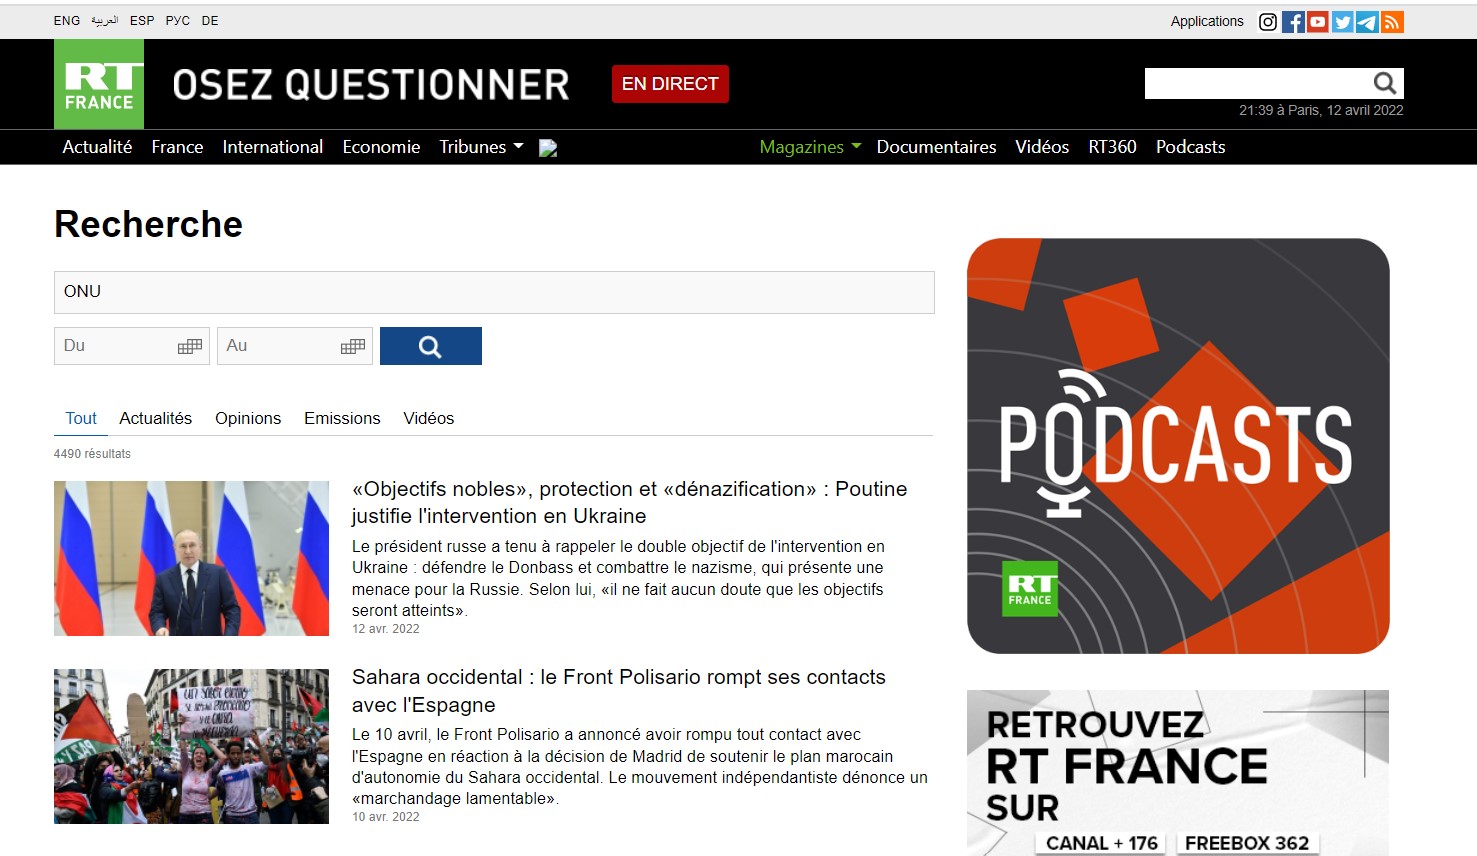Screen dimensions: 1477x856
Task: Open the Documentaires menu item
Action: [x=936, y=147]
